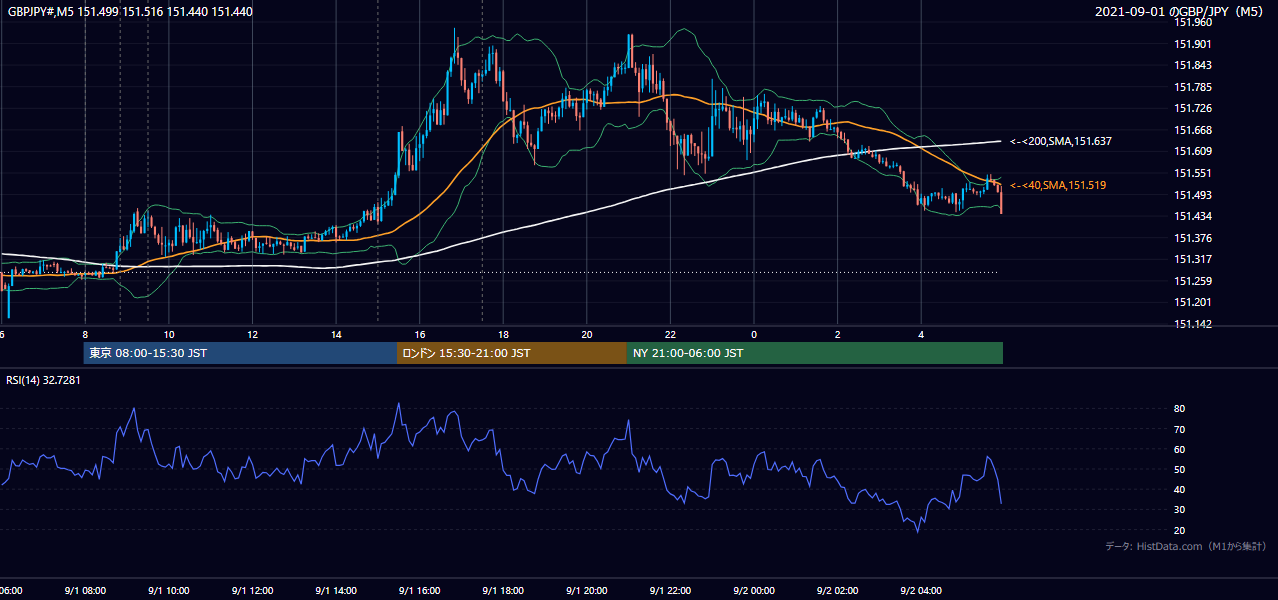Click the RSI scale value 80

click(x=1180, y=409)
